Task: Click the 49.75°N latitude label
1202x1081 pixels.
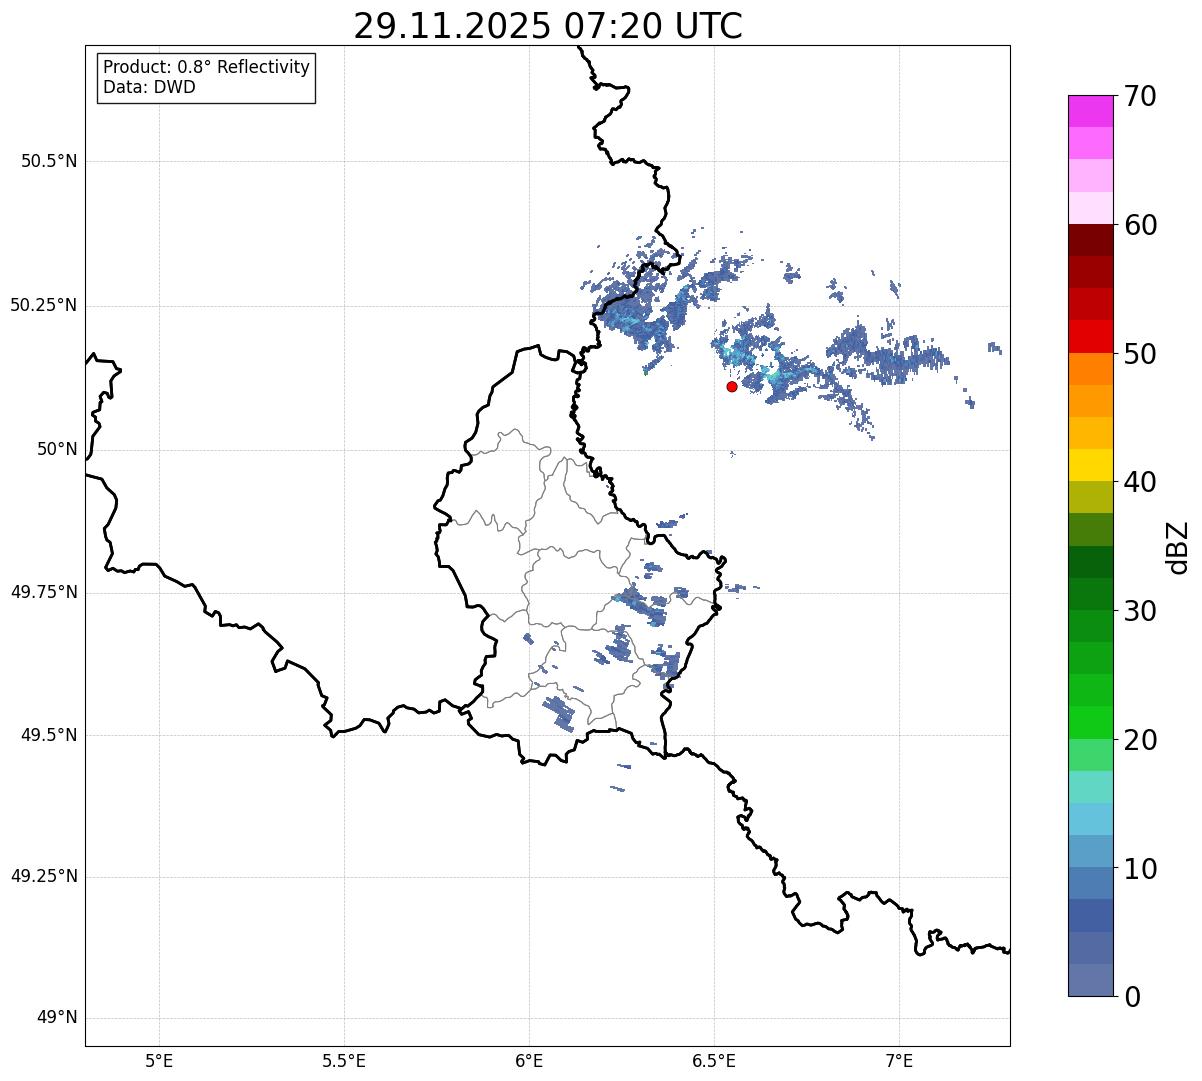Action: pyautogui.click(x=44, y=592)
